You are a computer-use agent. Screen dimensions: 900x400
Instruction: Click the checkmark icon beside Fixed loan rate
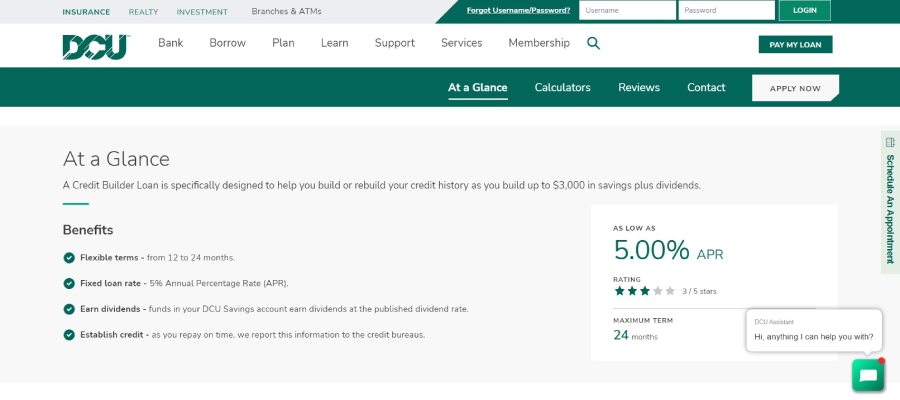(69, 284)
